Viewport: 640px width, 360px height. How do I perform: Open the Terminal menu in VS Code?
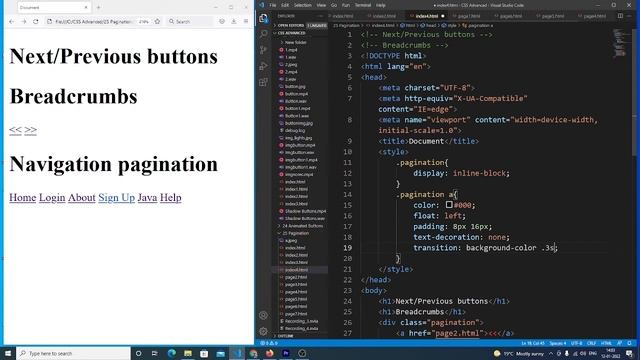point(363,5)
